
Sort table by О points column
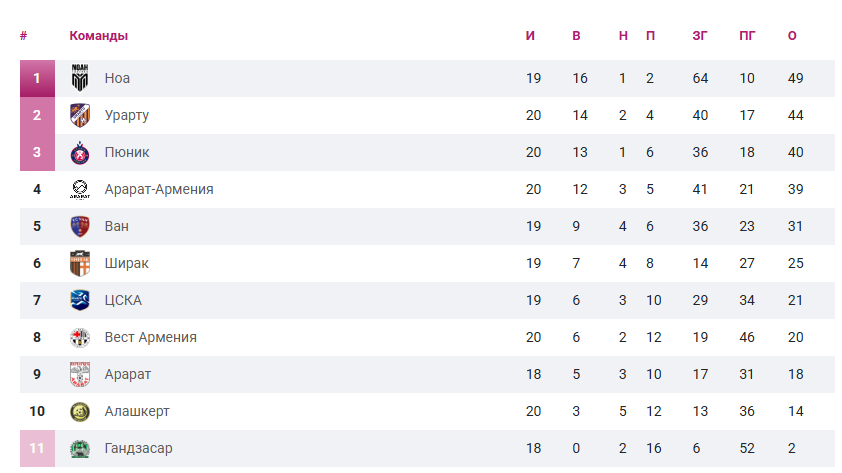[x=792, y=35]
